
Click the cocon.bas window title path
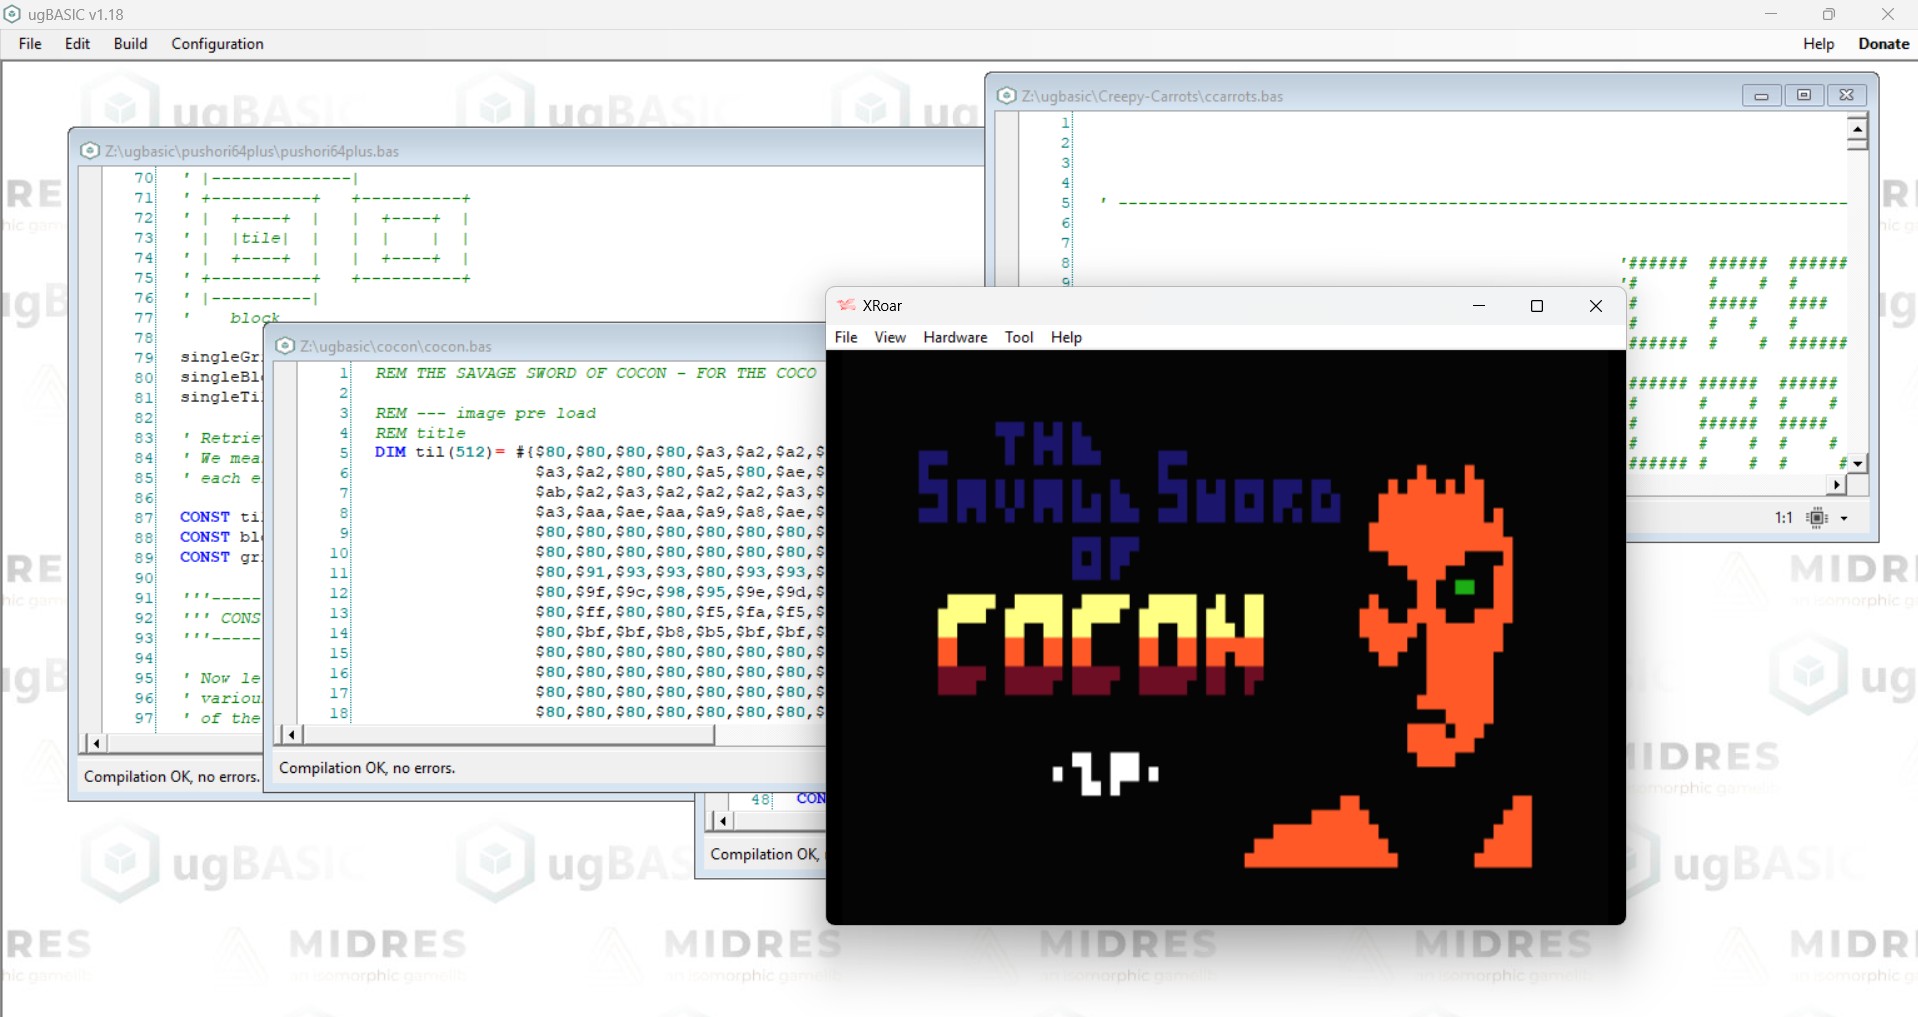pyautogui.click(x=396, y=346)
